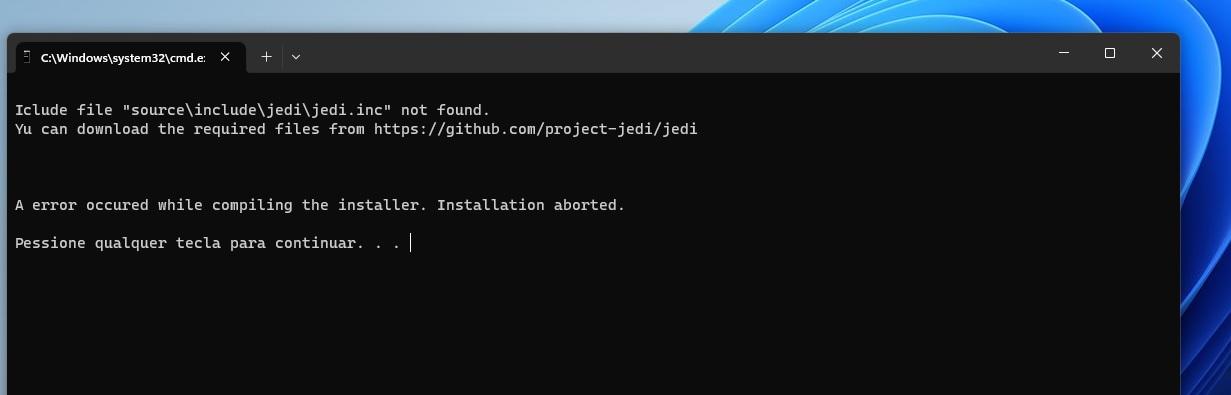Open a new terminal tab with plus
This screenshot has width=1231, height=395.
pos(266,57)
